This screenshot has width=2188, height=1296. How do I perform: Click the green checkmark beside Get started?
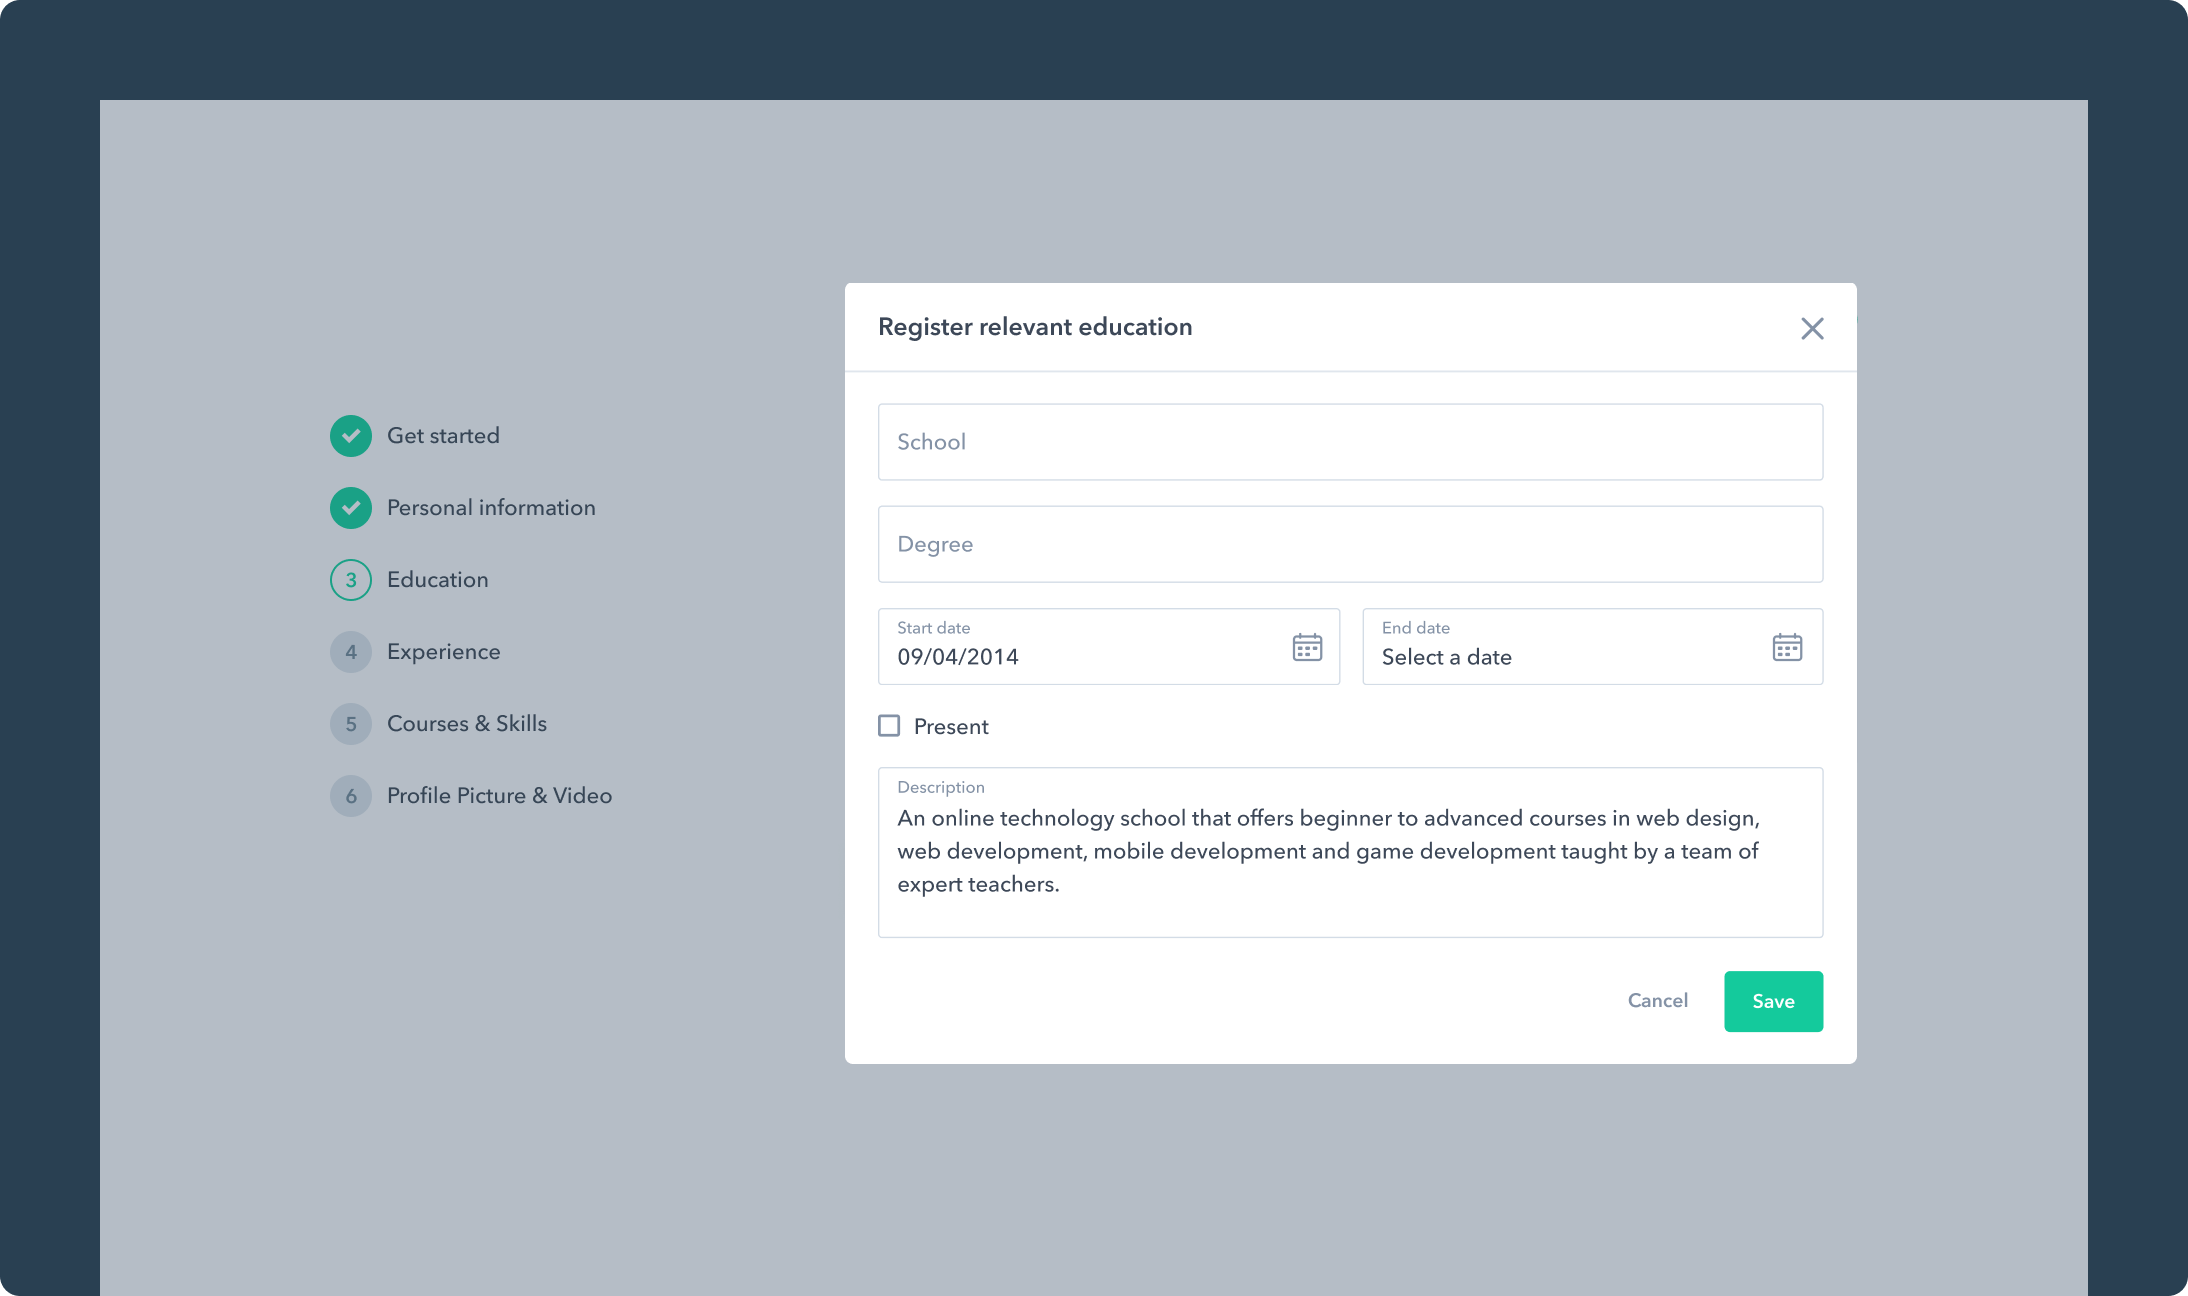point(350,435)
